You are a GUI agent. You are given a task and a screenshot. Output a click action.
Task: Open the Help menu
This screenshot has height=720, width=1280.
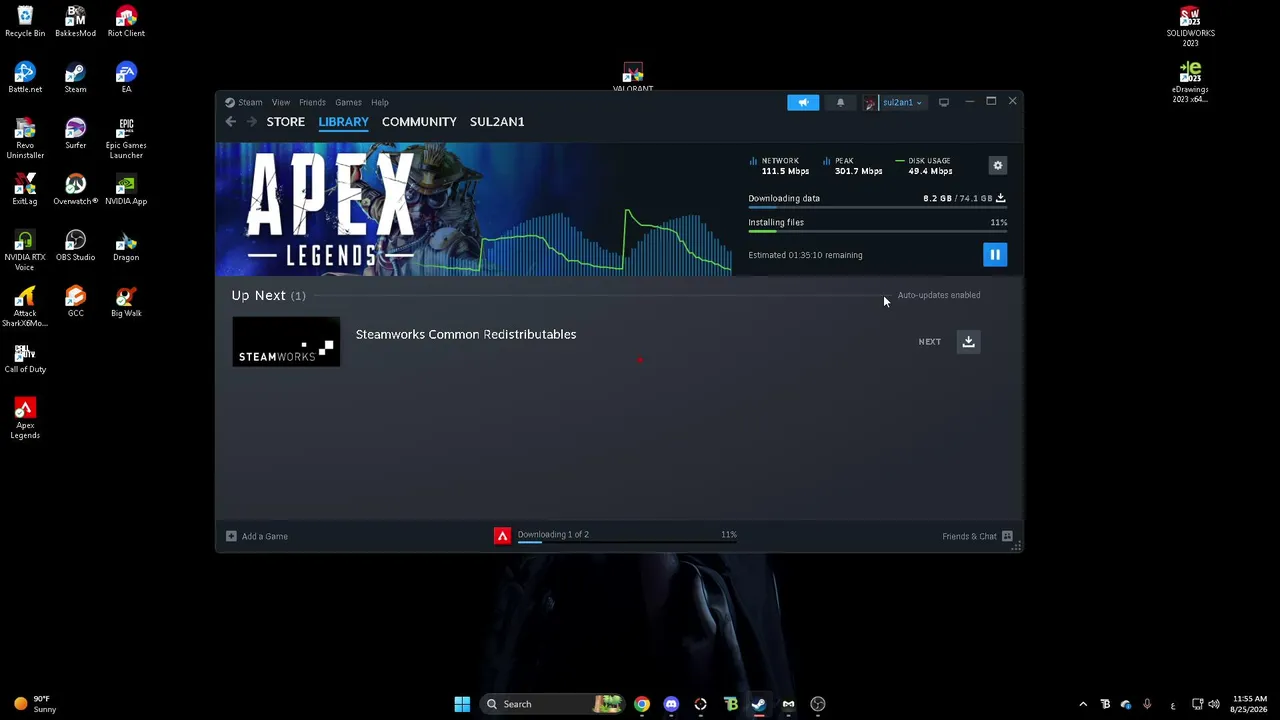click(x=380, y=102)
